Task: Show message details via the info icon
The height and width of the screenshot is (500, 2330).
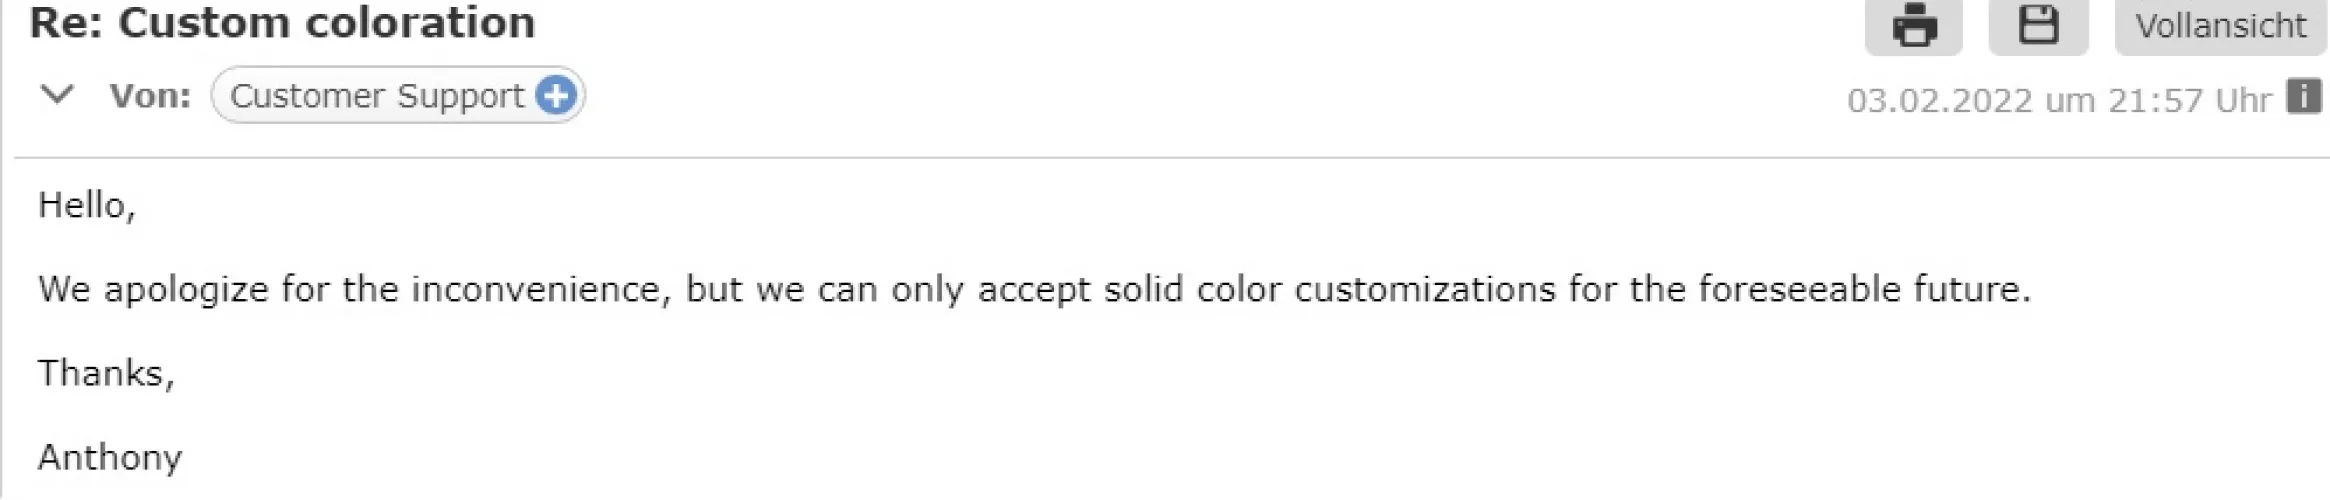Action: coord(2304,98)
